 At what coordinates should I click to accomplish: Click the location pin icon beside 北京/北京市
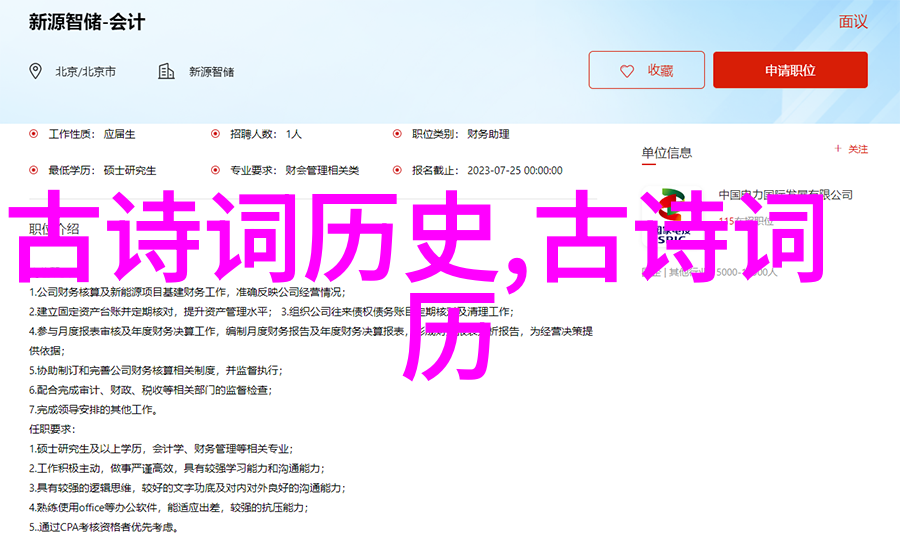(x=36, y=71)
